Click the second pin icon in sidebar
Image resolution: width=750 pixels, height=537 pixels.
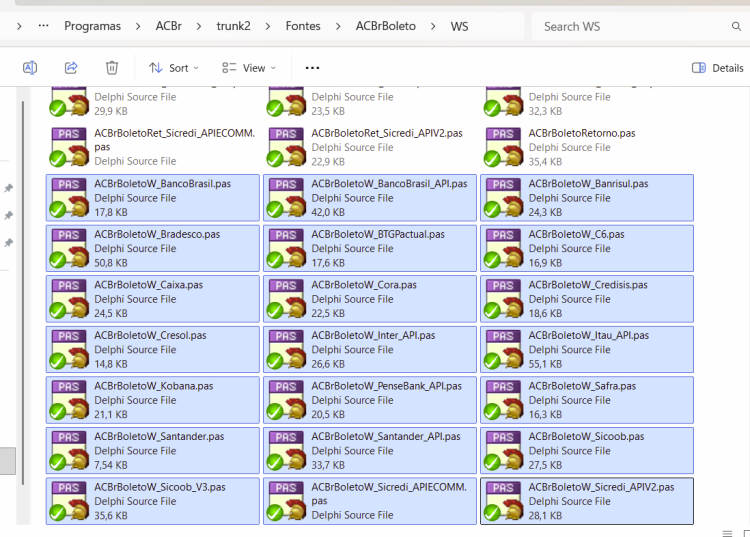tap(9, 215)
